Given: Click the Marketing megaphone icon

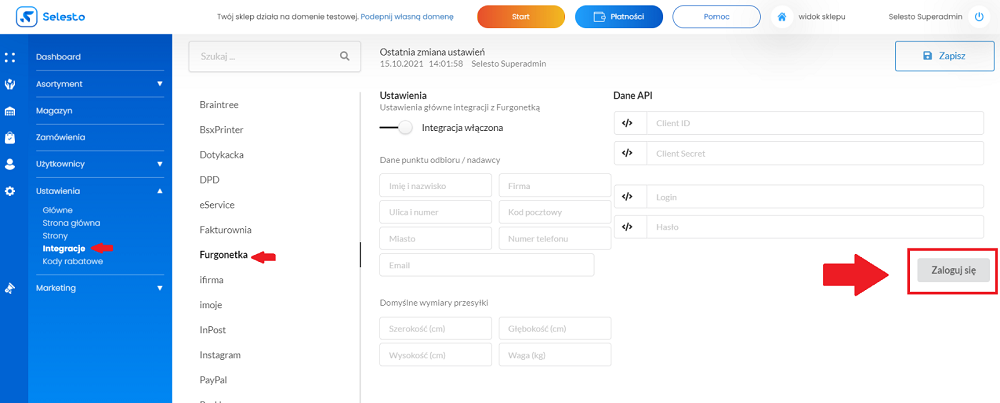Looking at the screenshot, I should pos(10,288).
